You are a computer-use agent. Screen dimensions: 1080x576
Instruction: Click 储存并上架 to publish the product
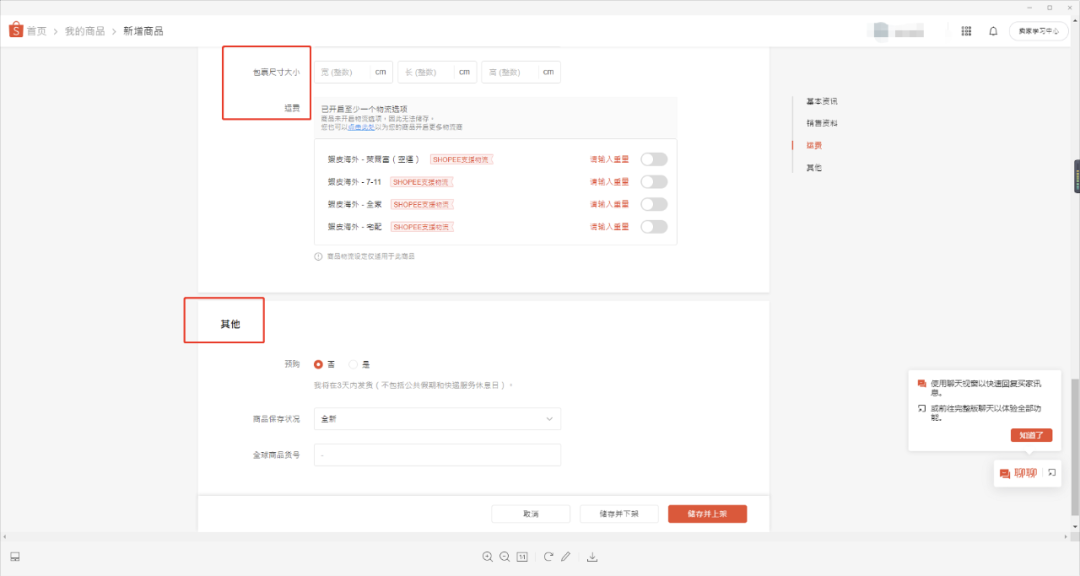pyautogui.click(x=706, y=513)
